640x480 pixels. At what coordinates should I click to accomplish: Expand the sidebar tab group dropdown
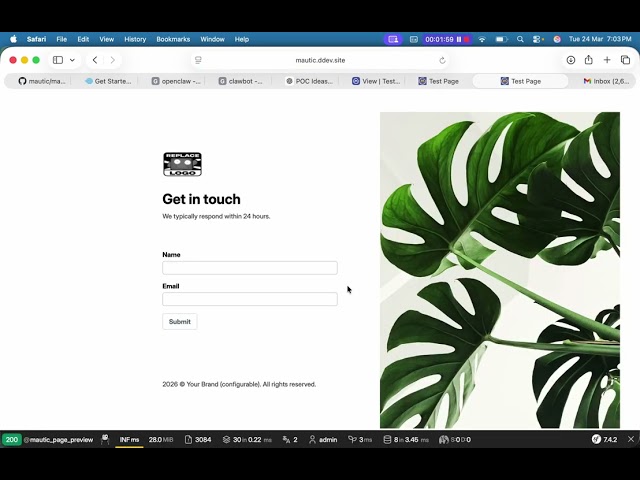72,60
